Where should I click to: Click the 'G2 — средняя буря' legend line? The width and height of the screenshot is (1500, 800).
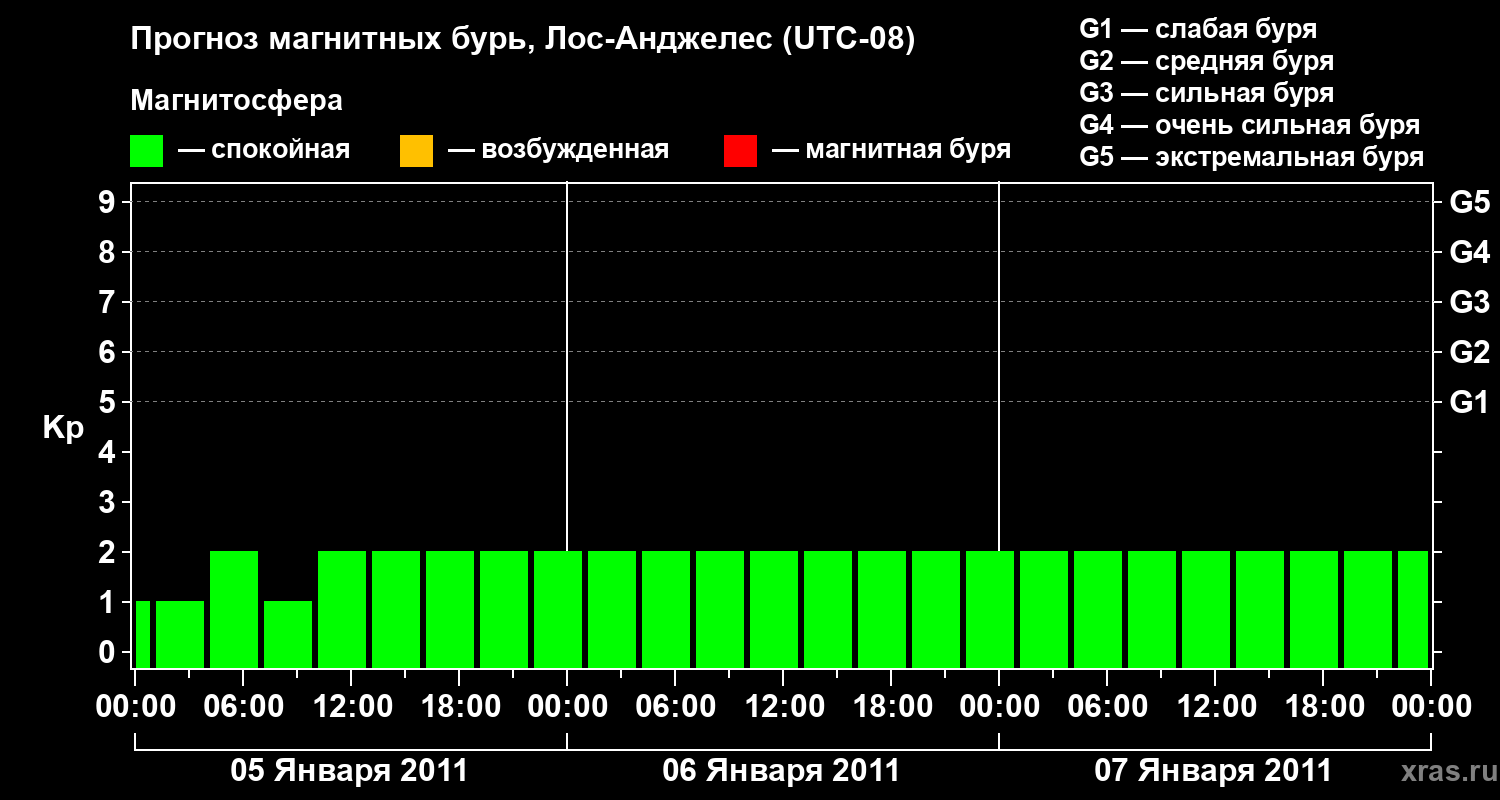click(1207, 61)
